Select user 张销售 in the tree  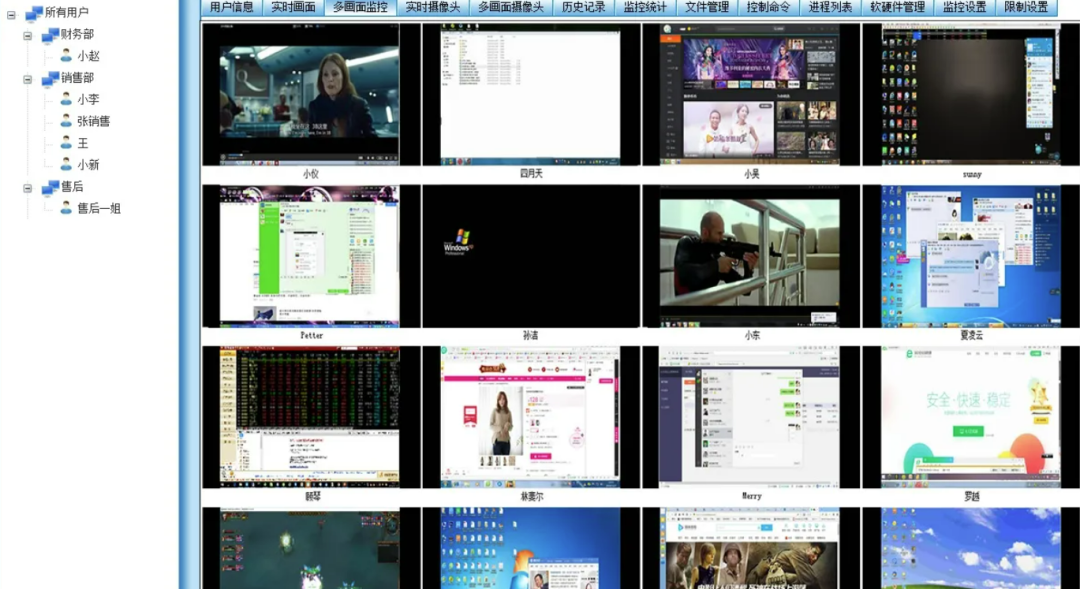point(94,122)
